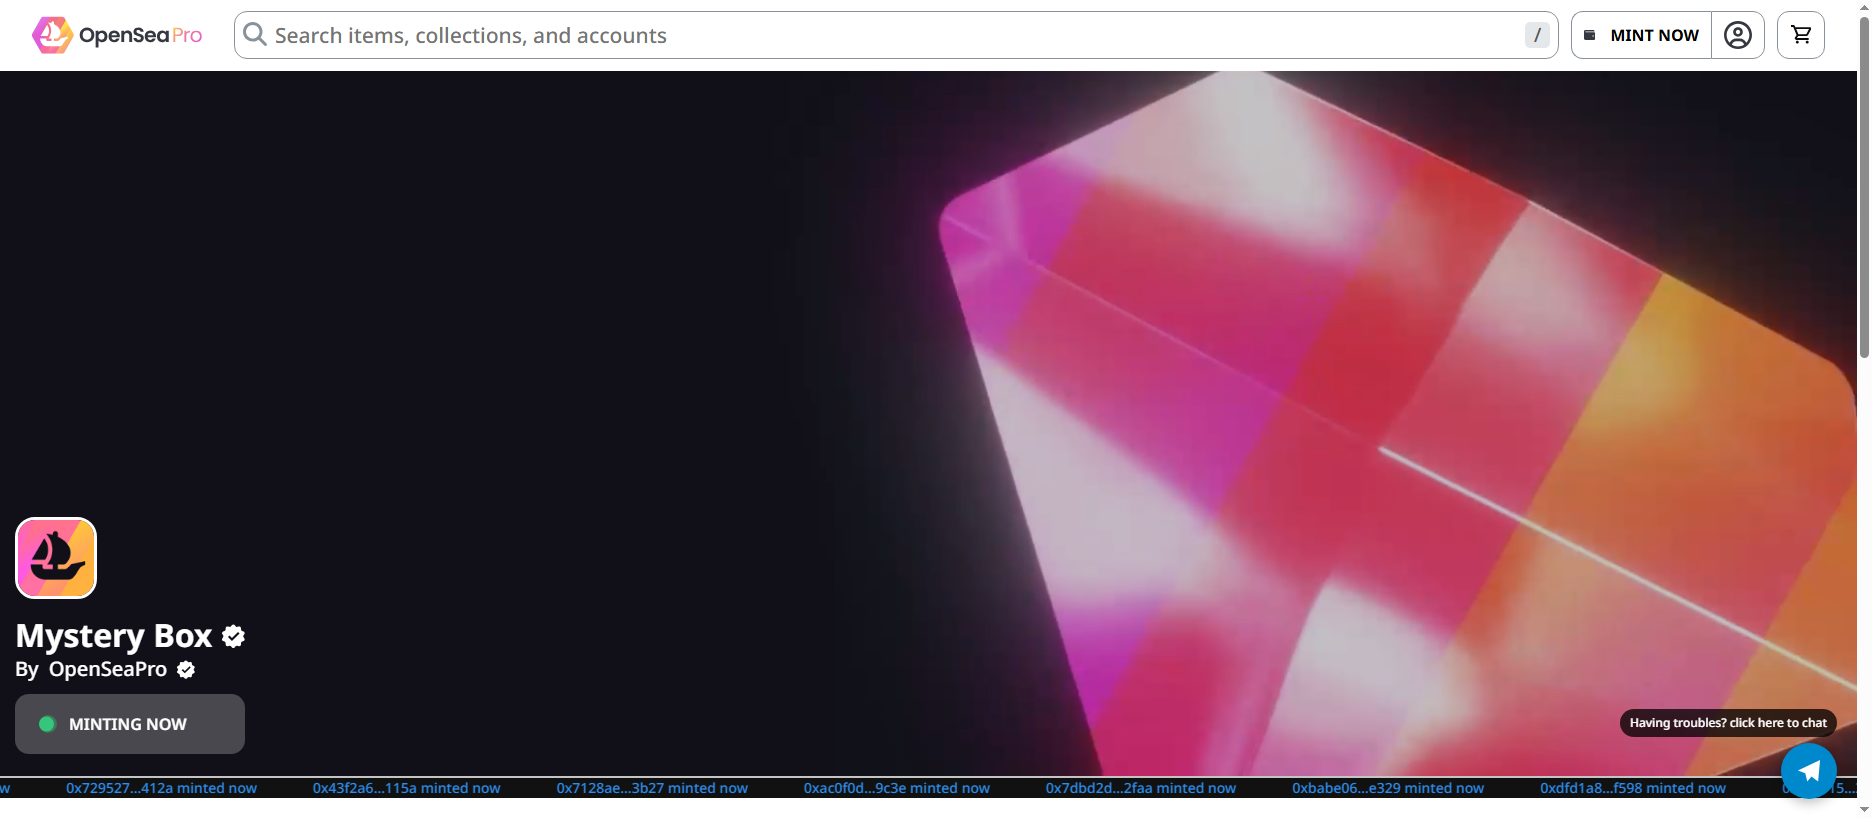The image size is (1872, 818).
Task: Click the MINTING NOW status button
Action: click(130, 724)
